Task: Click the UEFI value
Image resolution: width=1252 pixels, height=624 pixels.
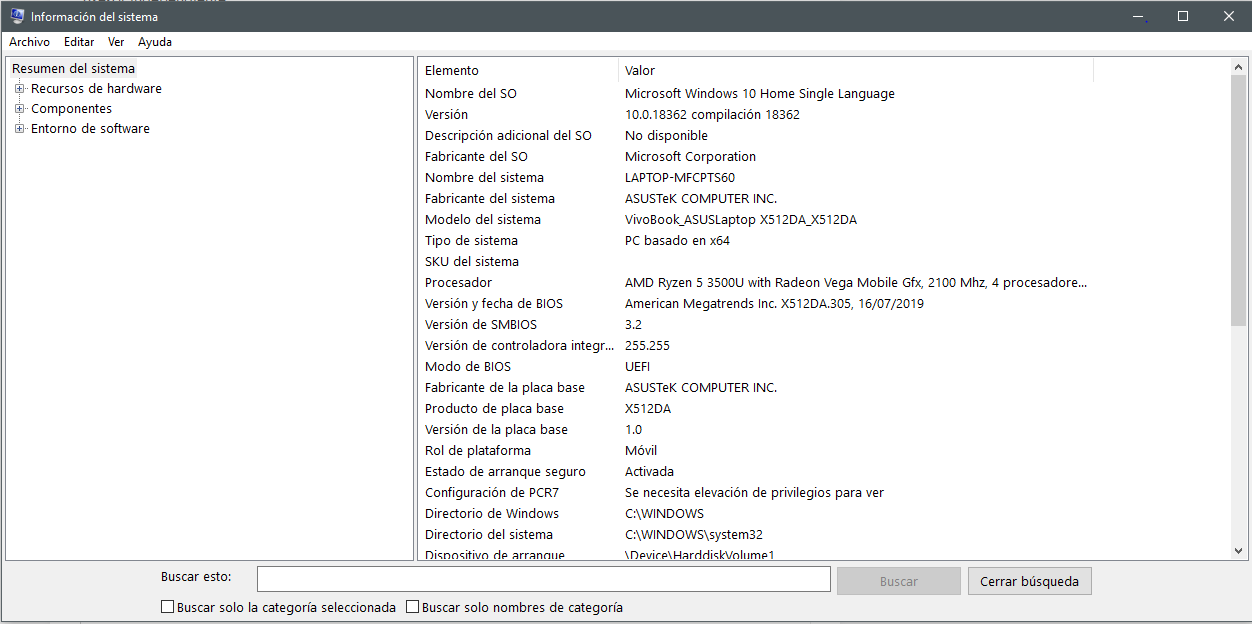Action: [x=637, y=367]
